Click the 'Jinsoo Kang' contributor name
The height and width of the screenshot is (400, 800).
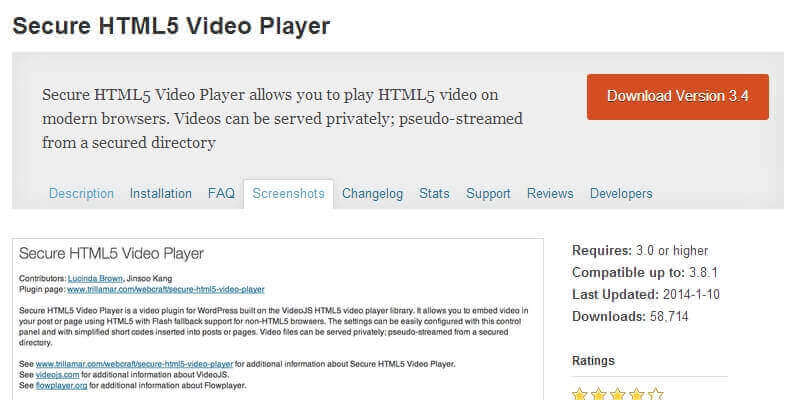tap(149, 279)
